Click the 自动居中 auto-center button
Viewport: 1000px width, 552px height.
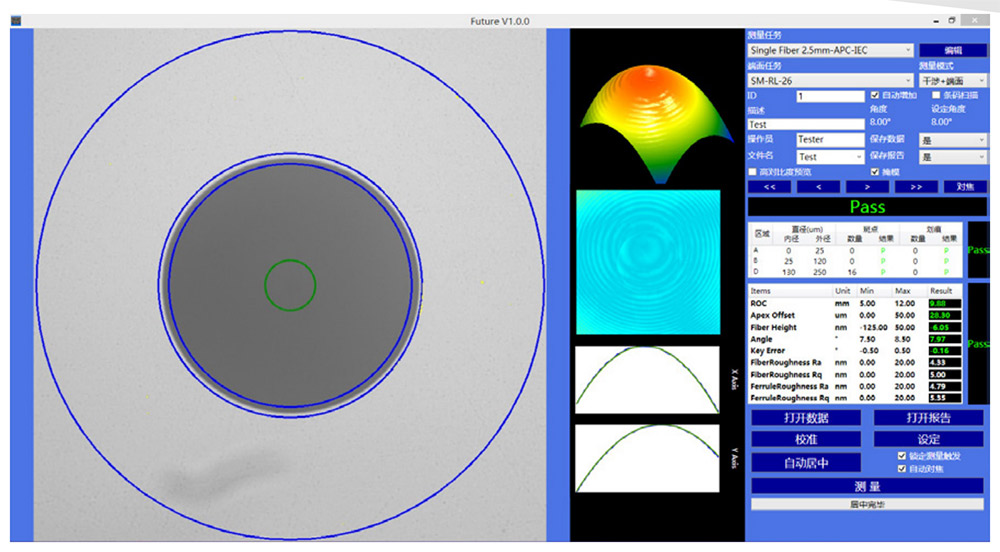804,462
